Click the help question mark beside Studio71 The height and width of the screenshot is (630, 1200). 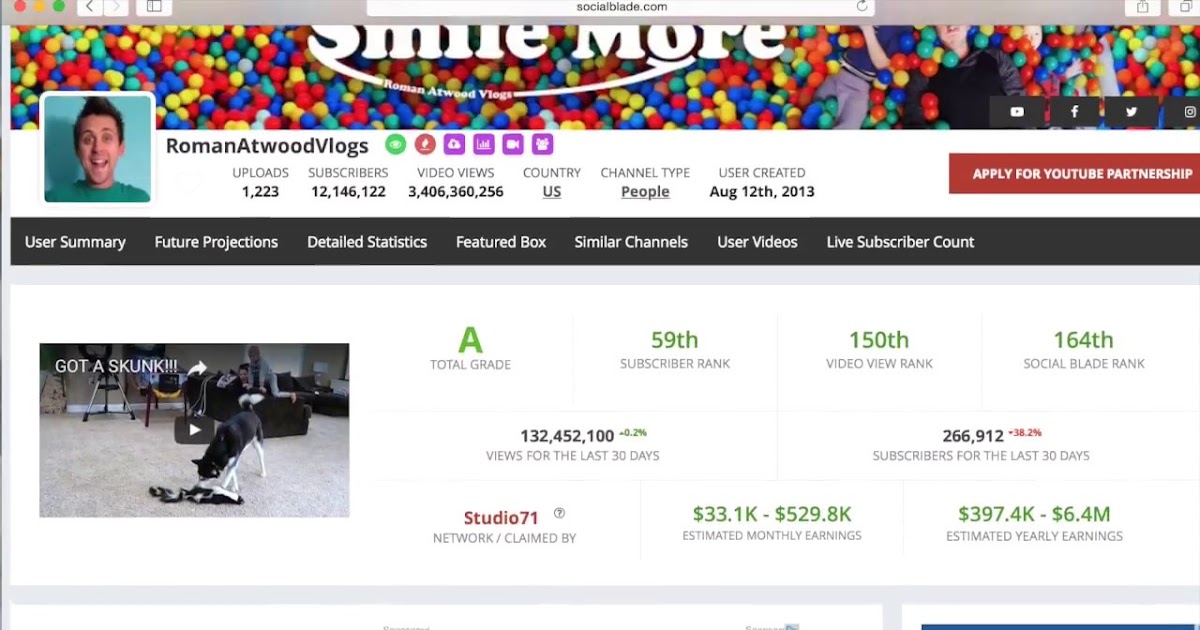pyautogui.click(x=559, y=513)
